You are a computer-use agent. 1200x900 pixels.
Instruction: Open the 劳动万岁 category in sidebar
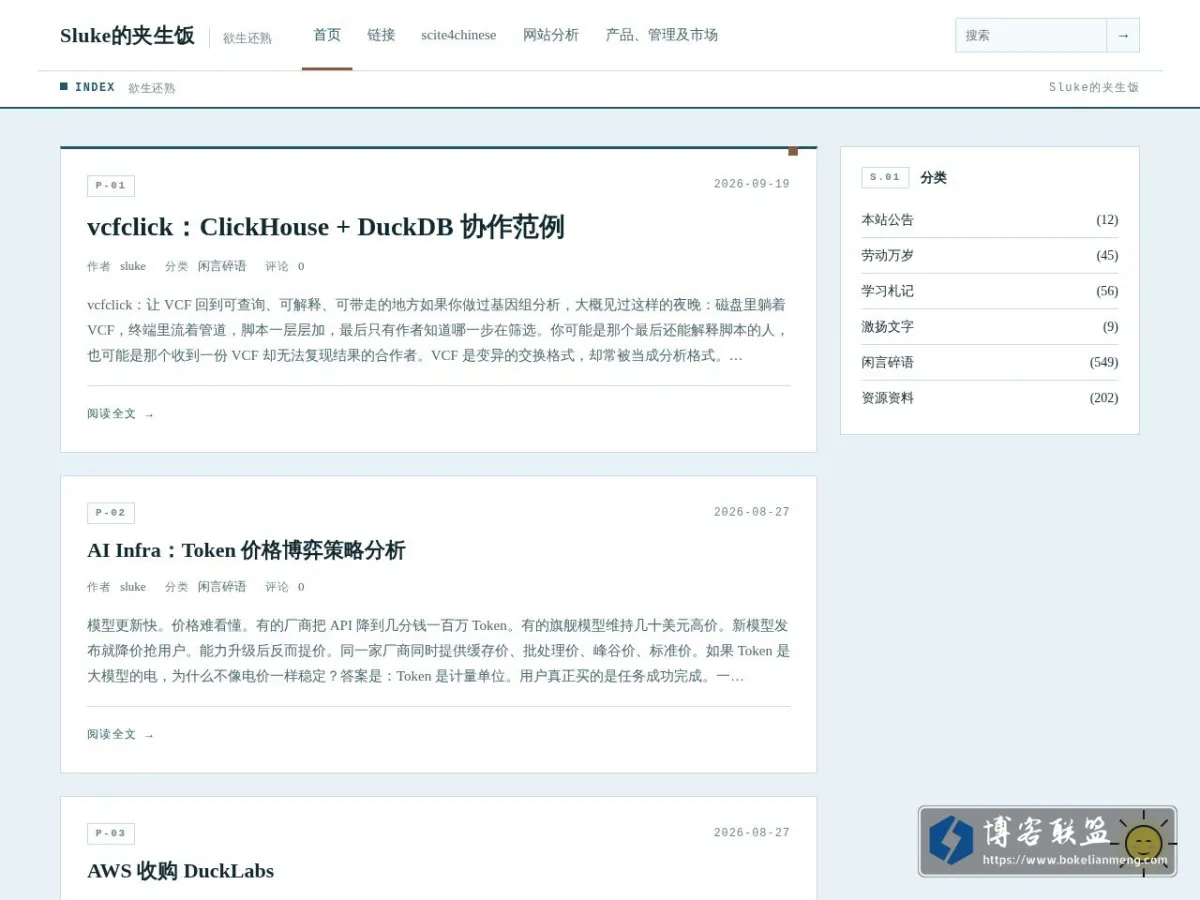888,256
